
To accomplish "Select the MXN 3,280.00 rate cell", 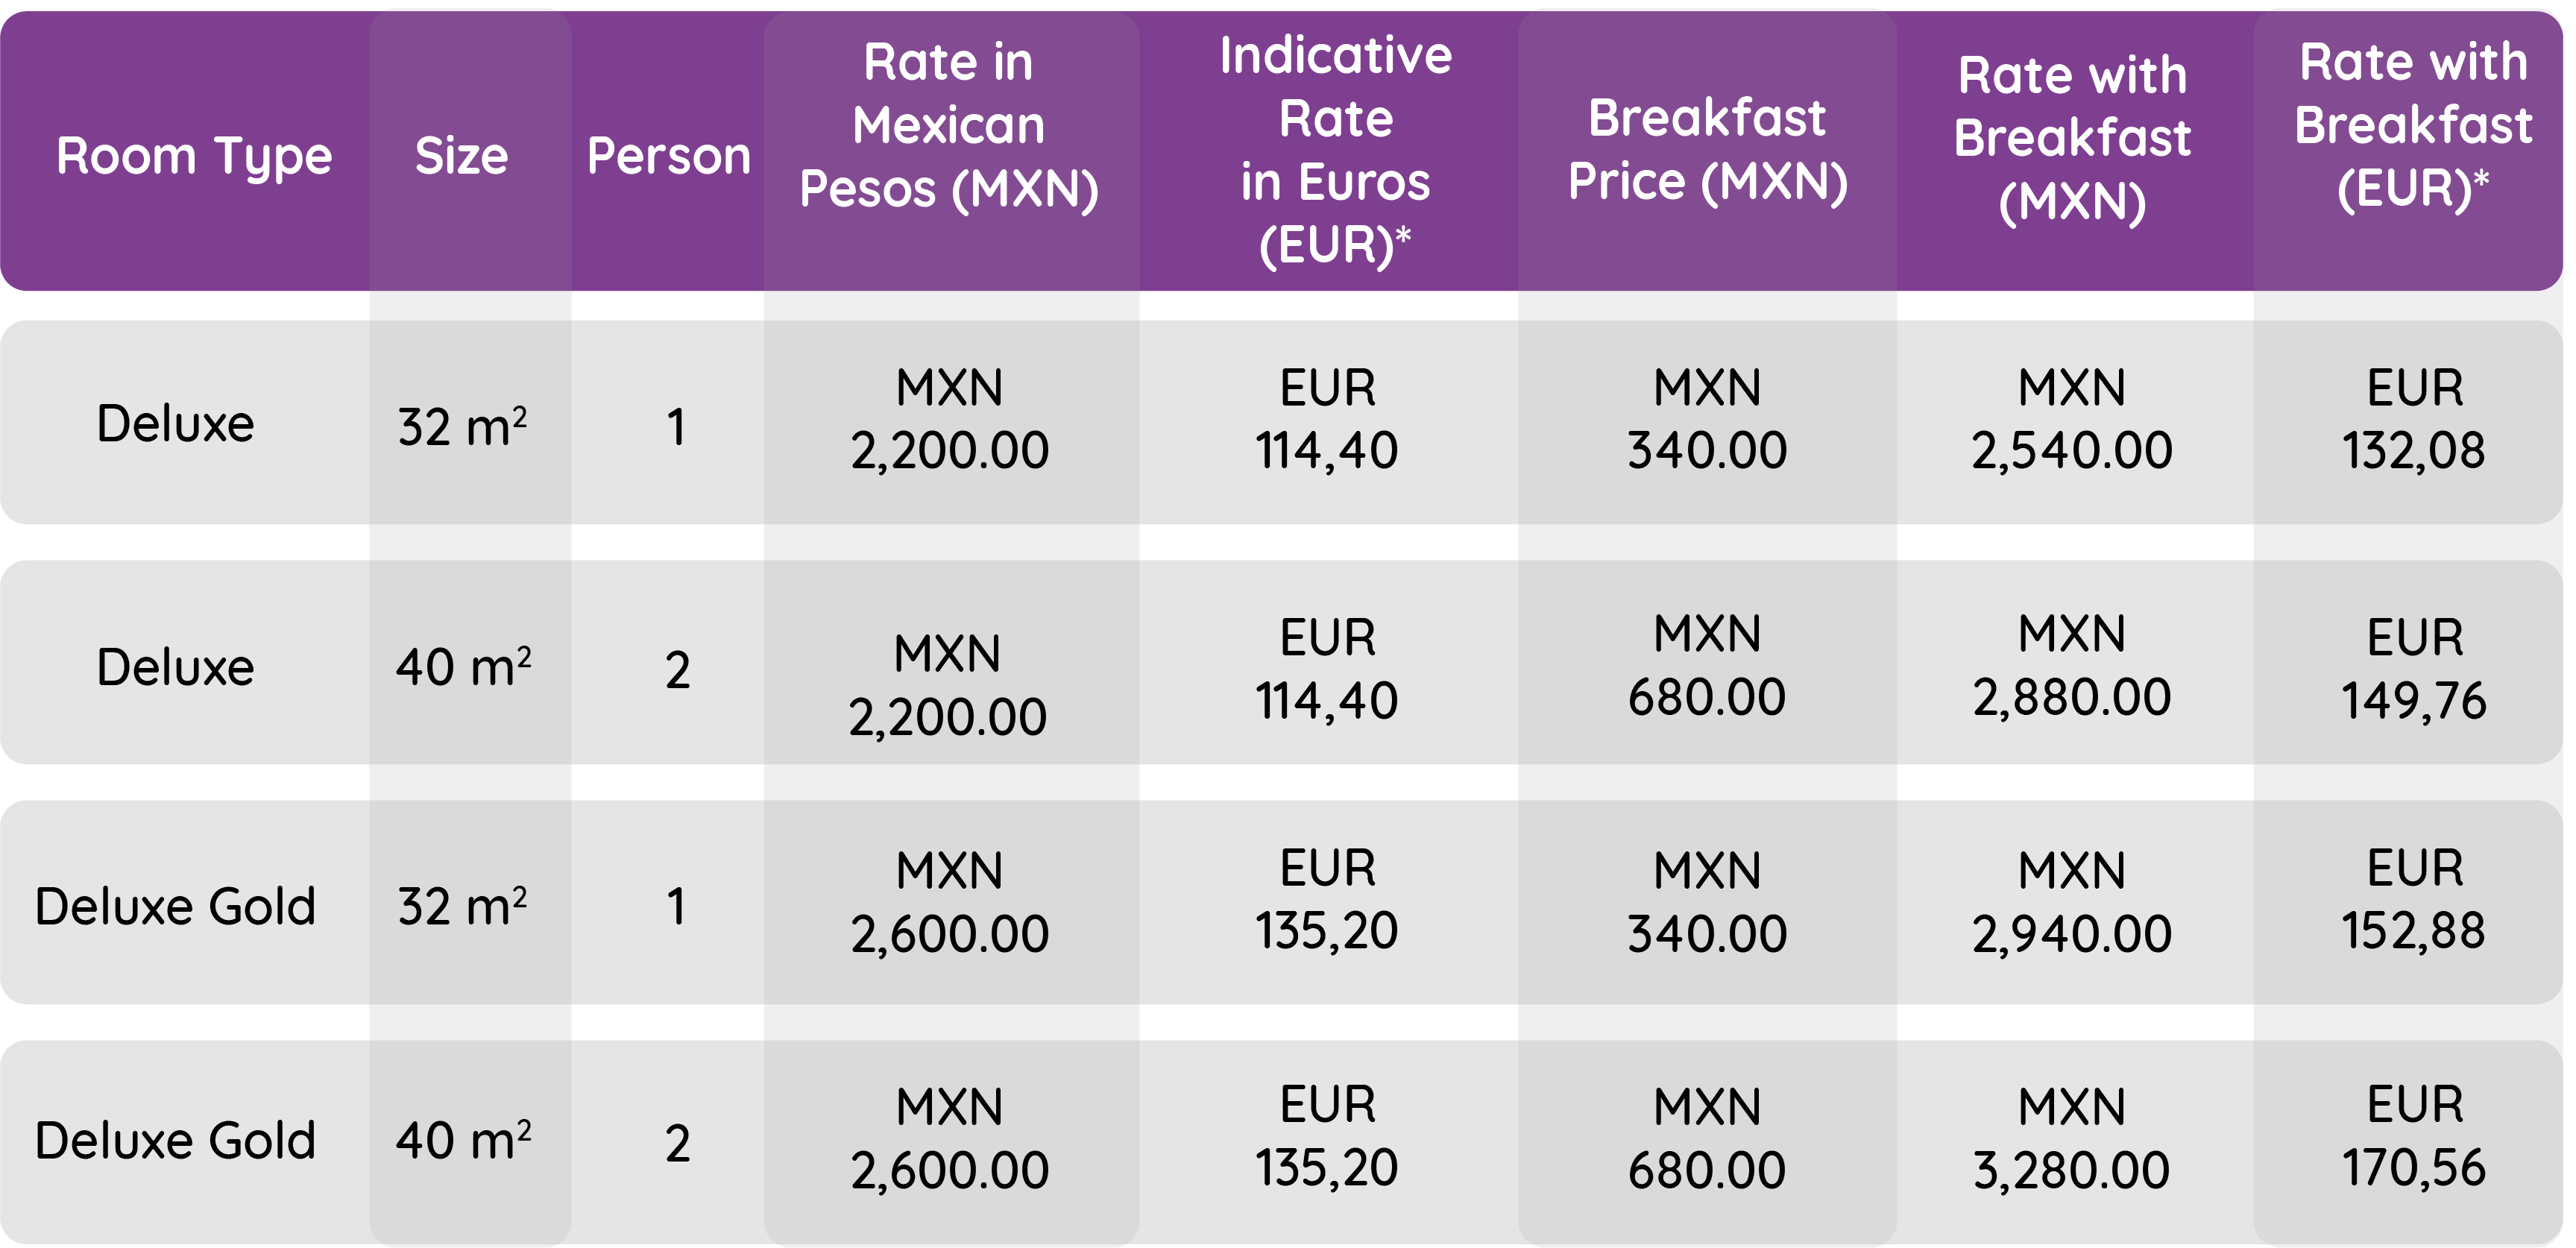I will (2072, 1138).
